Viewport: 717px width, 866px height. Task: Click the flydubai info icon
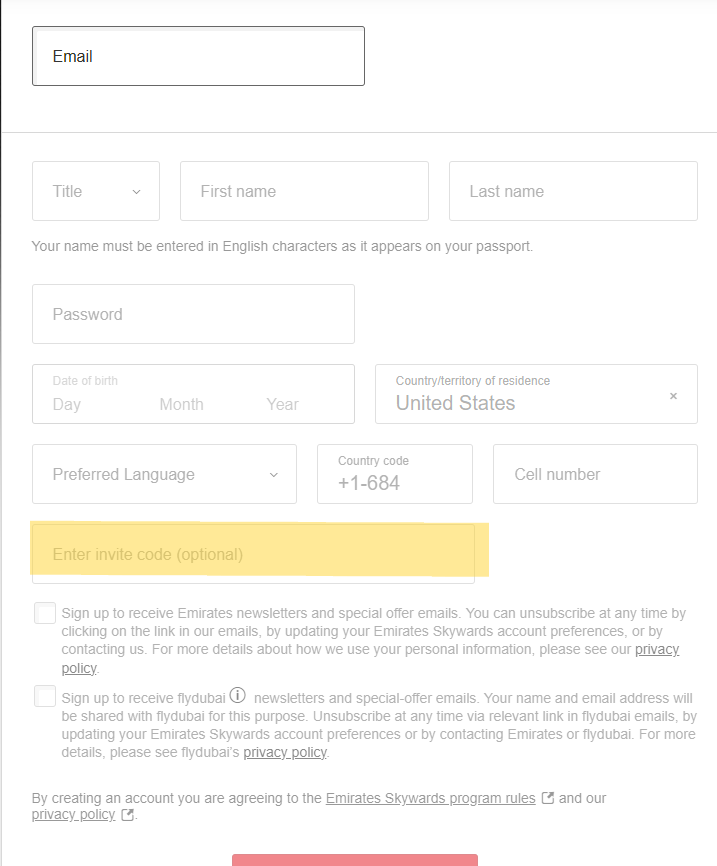tap(238, 695)
